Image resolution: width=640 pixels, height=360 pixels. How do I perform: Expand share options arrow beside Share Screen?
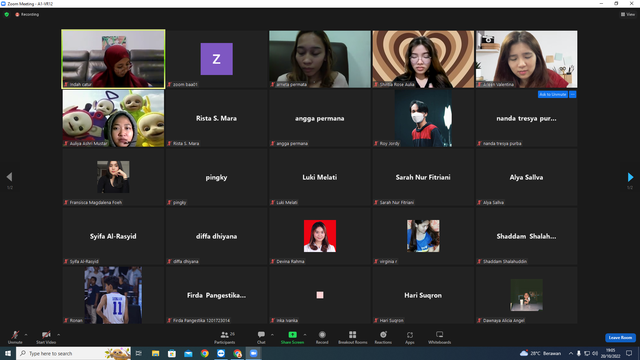305,335
